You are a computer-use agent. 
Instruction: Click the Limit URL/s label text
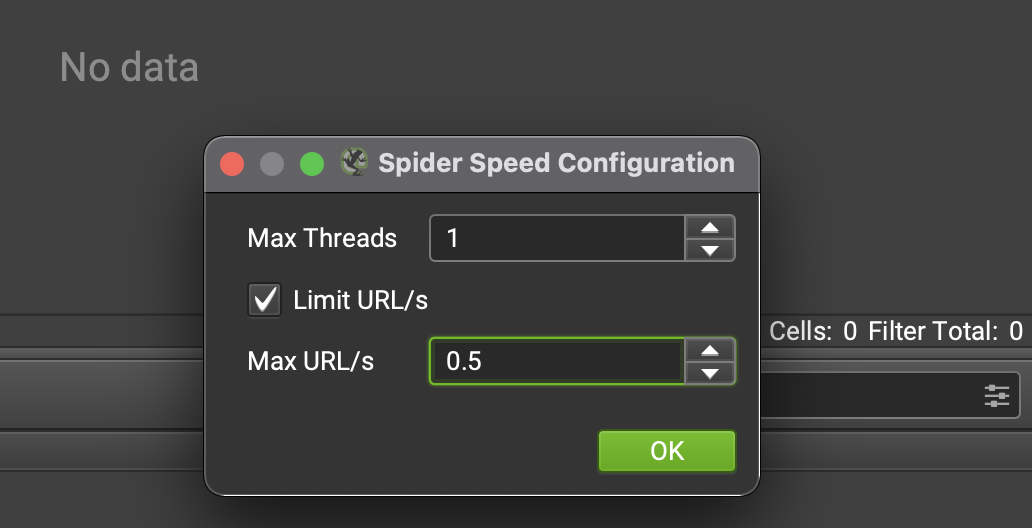pos(361,300)
